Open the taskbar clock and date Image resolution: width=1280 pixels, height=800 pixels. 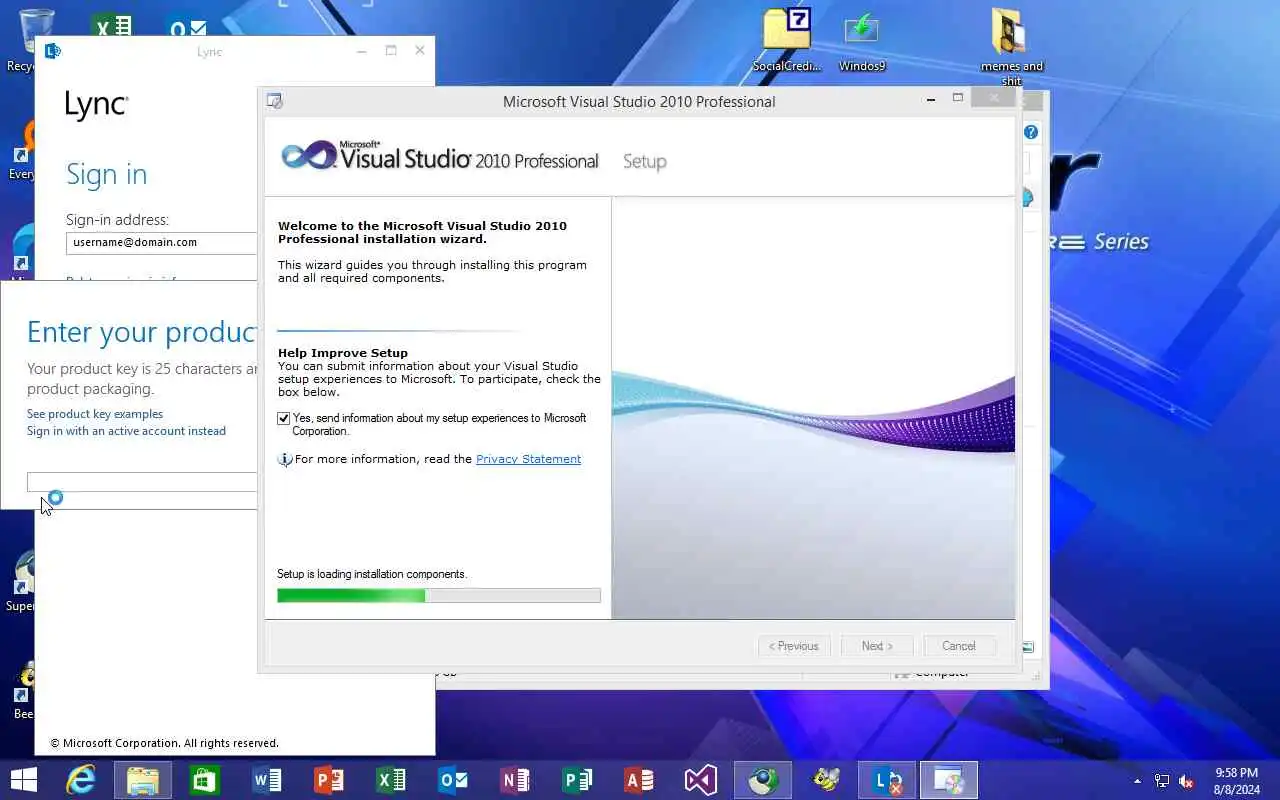click(1236, 781)
